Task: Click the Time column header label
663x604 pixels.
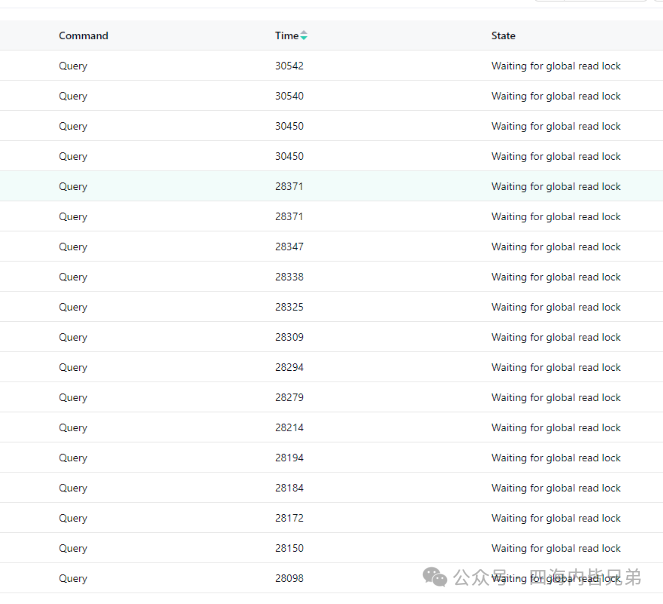Action: pos(287,36)
